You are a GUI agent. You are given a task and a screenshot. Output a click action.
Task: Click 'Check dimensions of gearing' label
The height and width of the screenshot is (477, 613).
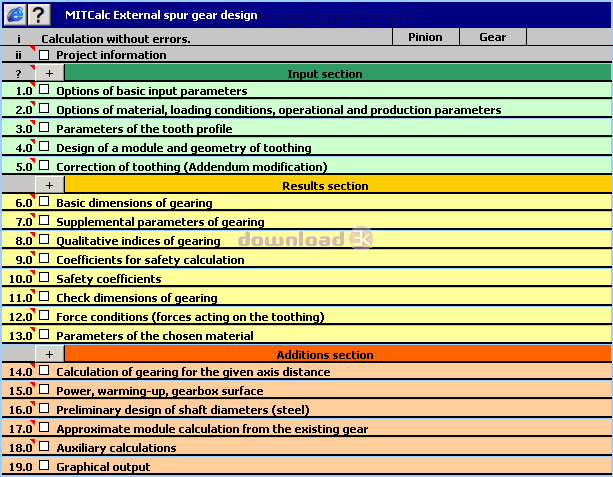[136, 298]
